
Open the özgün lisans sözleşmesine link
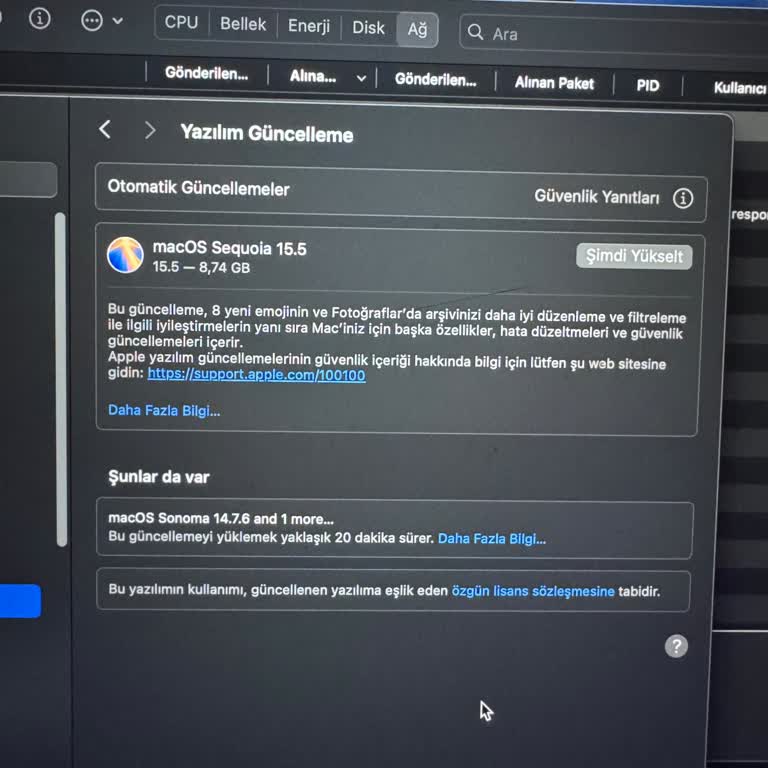pos(532,591)
